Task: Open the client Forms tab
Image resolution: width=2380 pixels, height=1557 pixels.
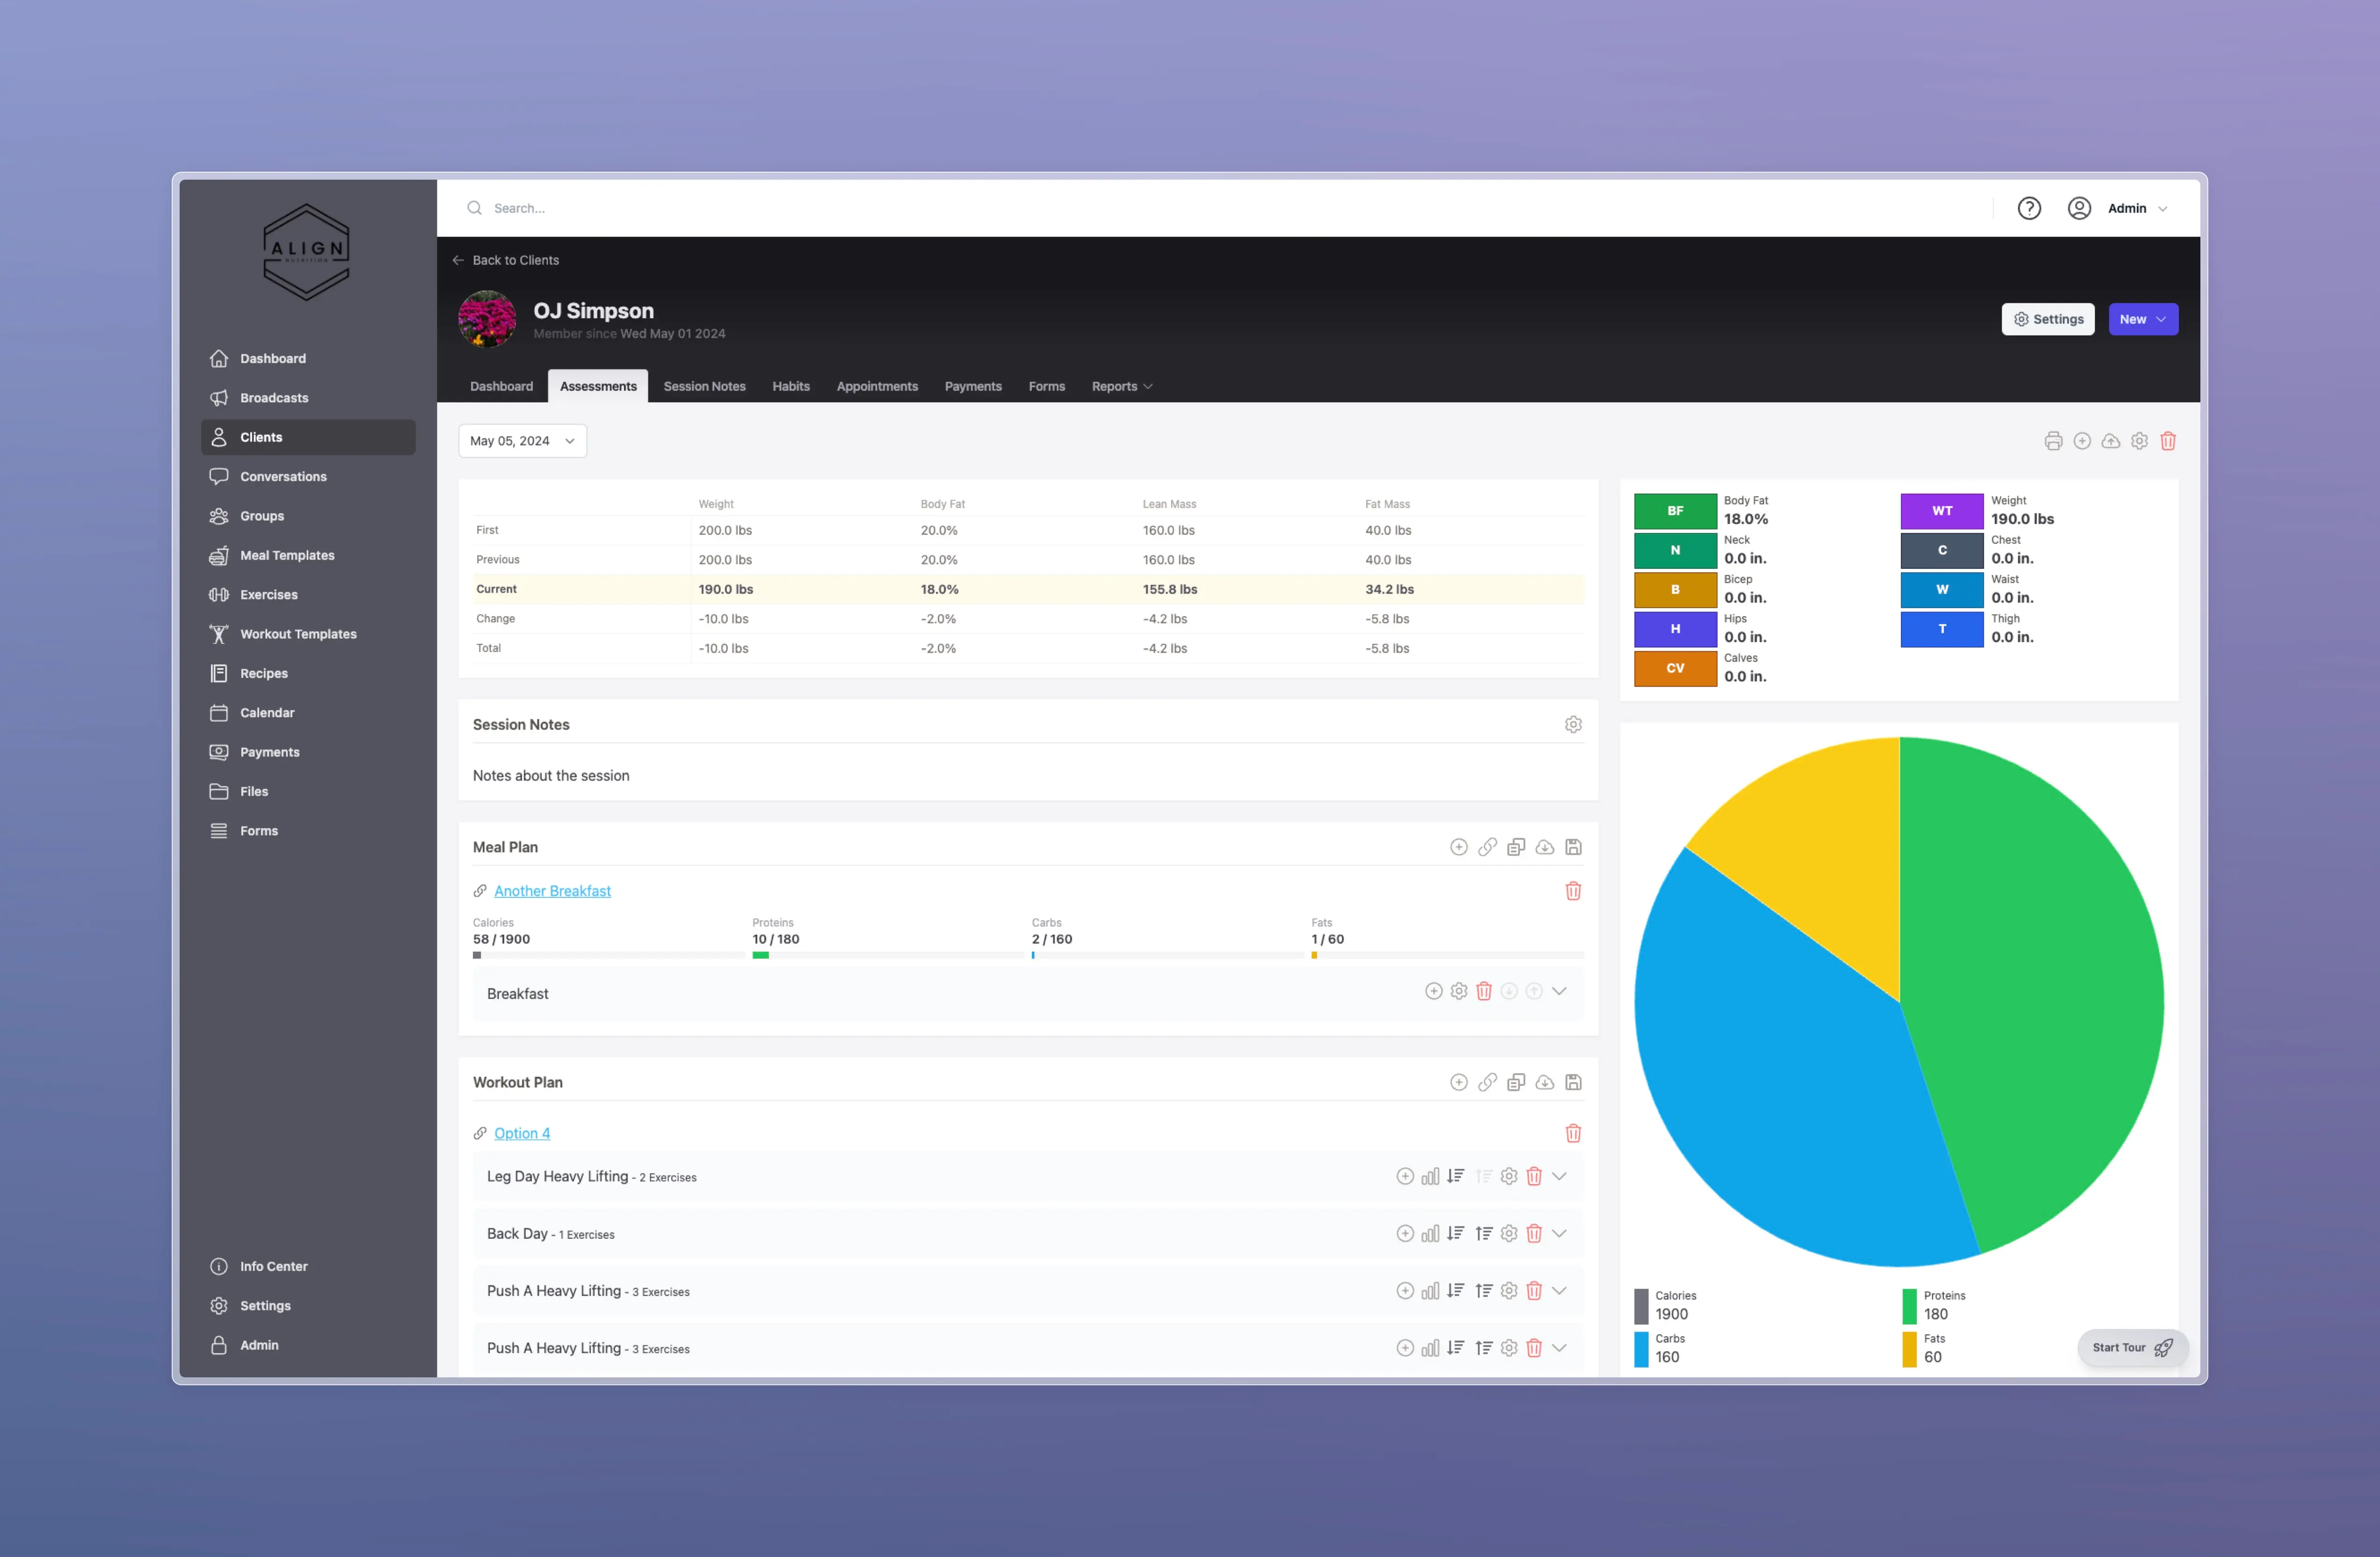Action: tap(1047, 386)
